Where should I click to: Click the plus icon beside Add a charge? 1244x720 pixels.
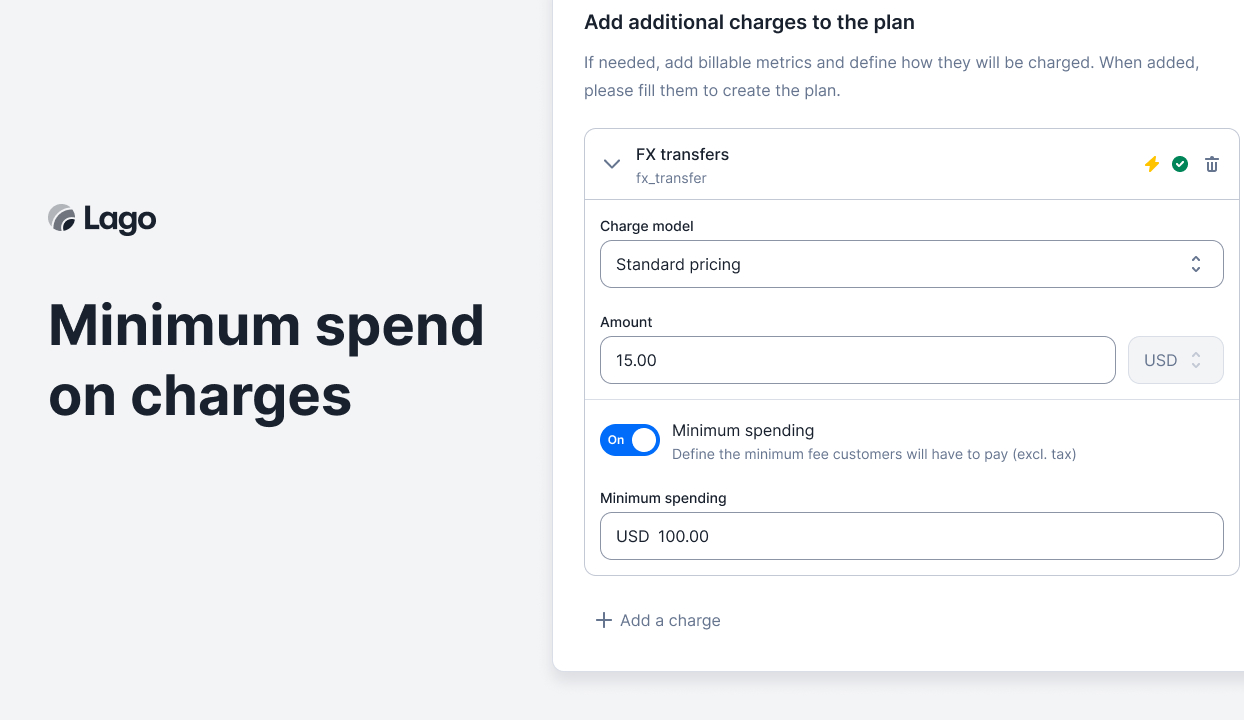coord(603,620)
